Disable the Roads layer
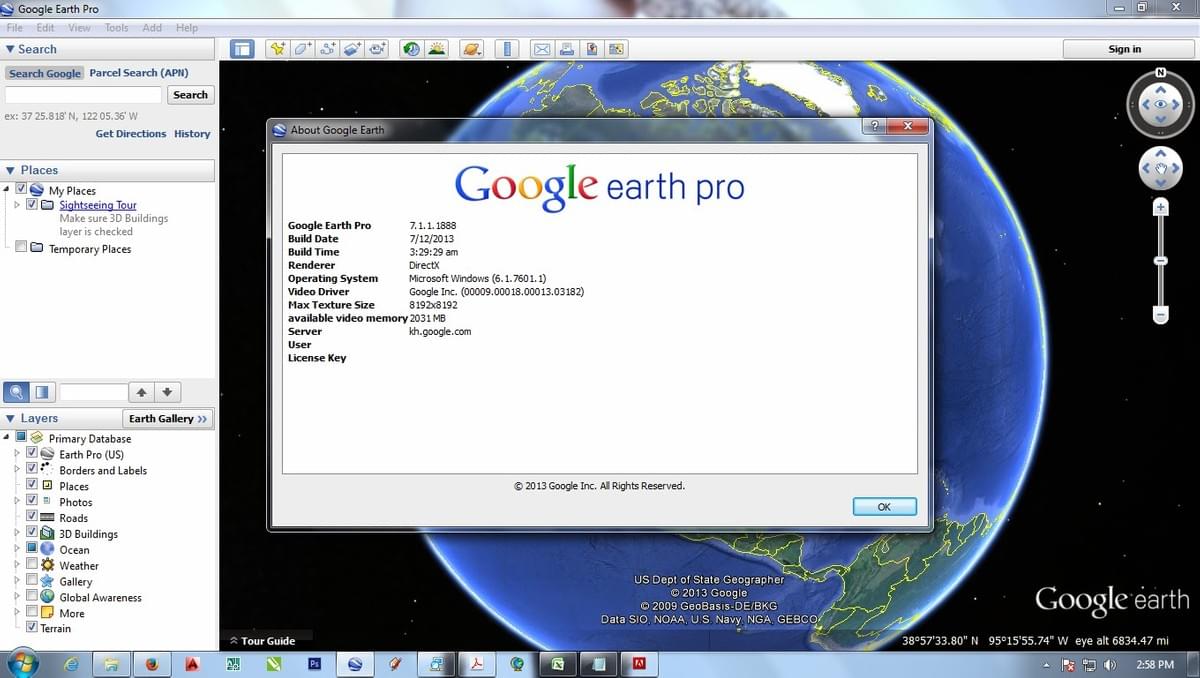1200x678 pixels. pos(33,517)
